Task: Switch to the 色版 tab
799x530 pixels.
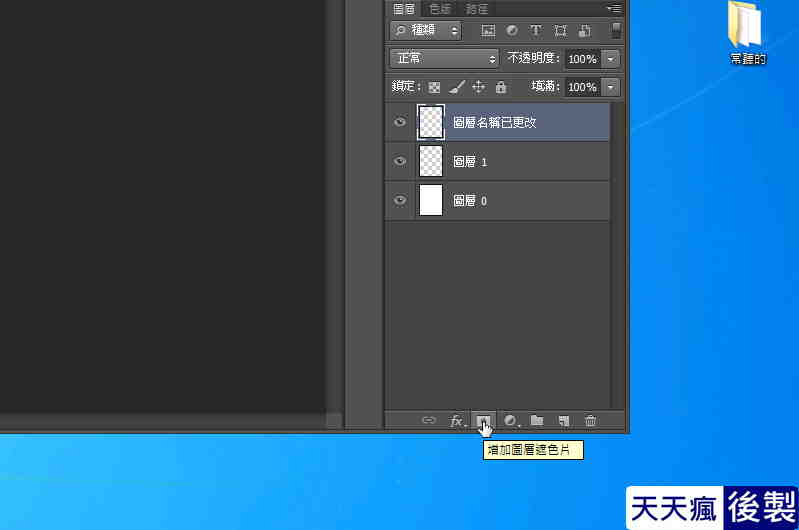Action: (x=440, y=9)
